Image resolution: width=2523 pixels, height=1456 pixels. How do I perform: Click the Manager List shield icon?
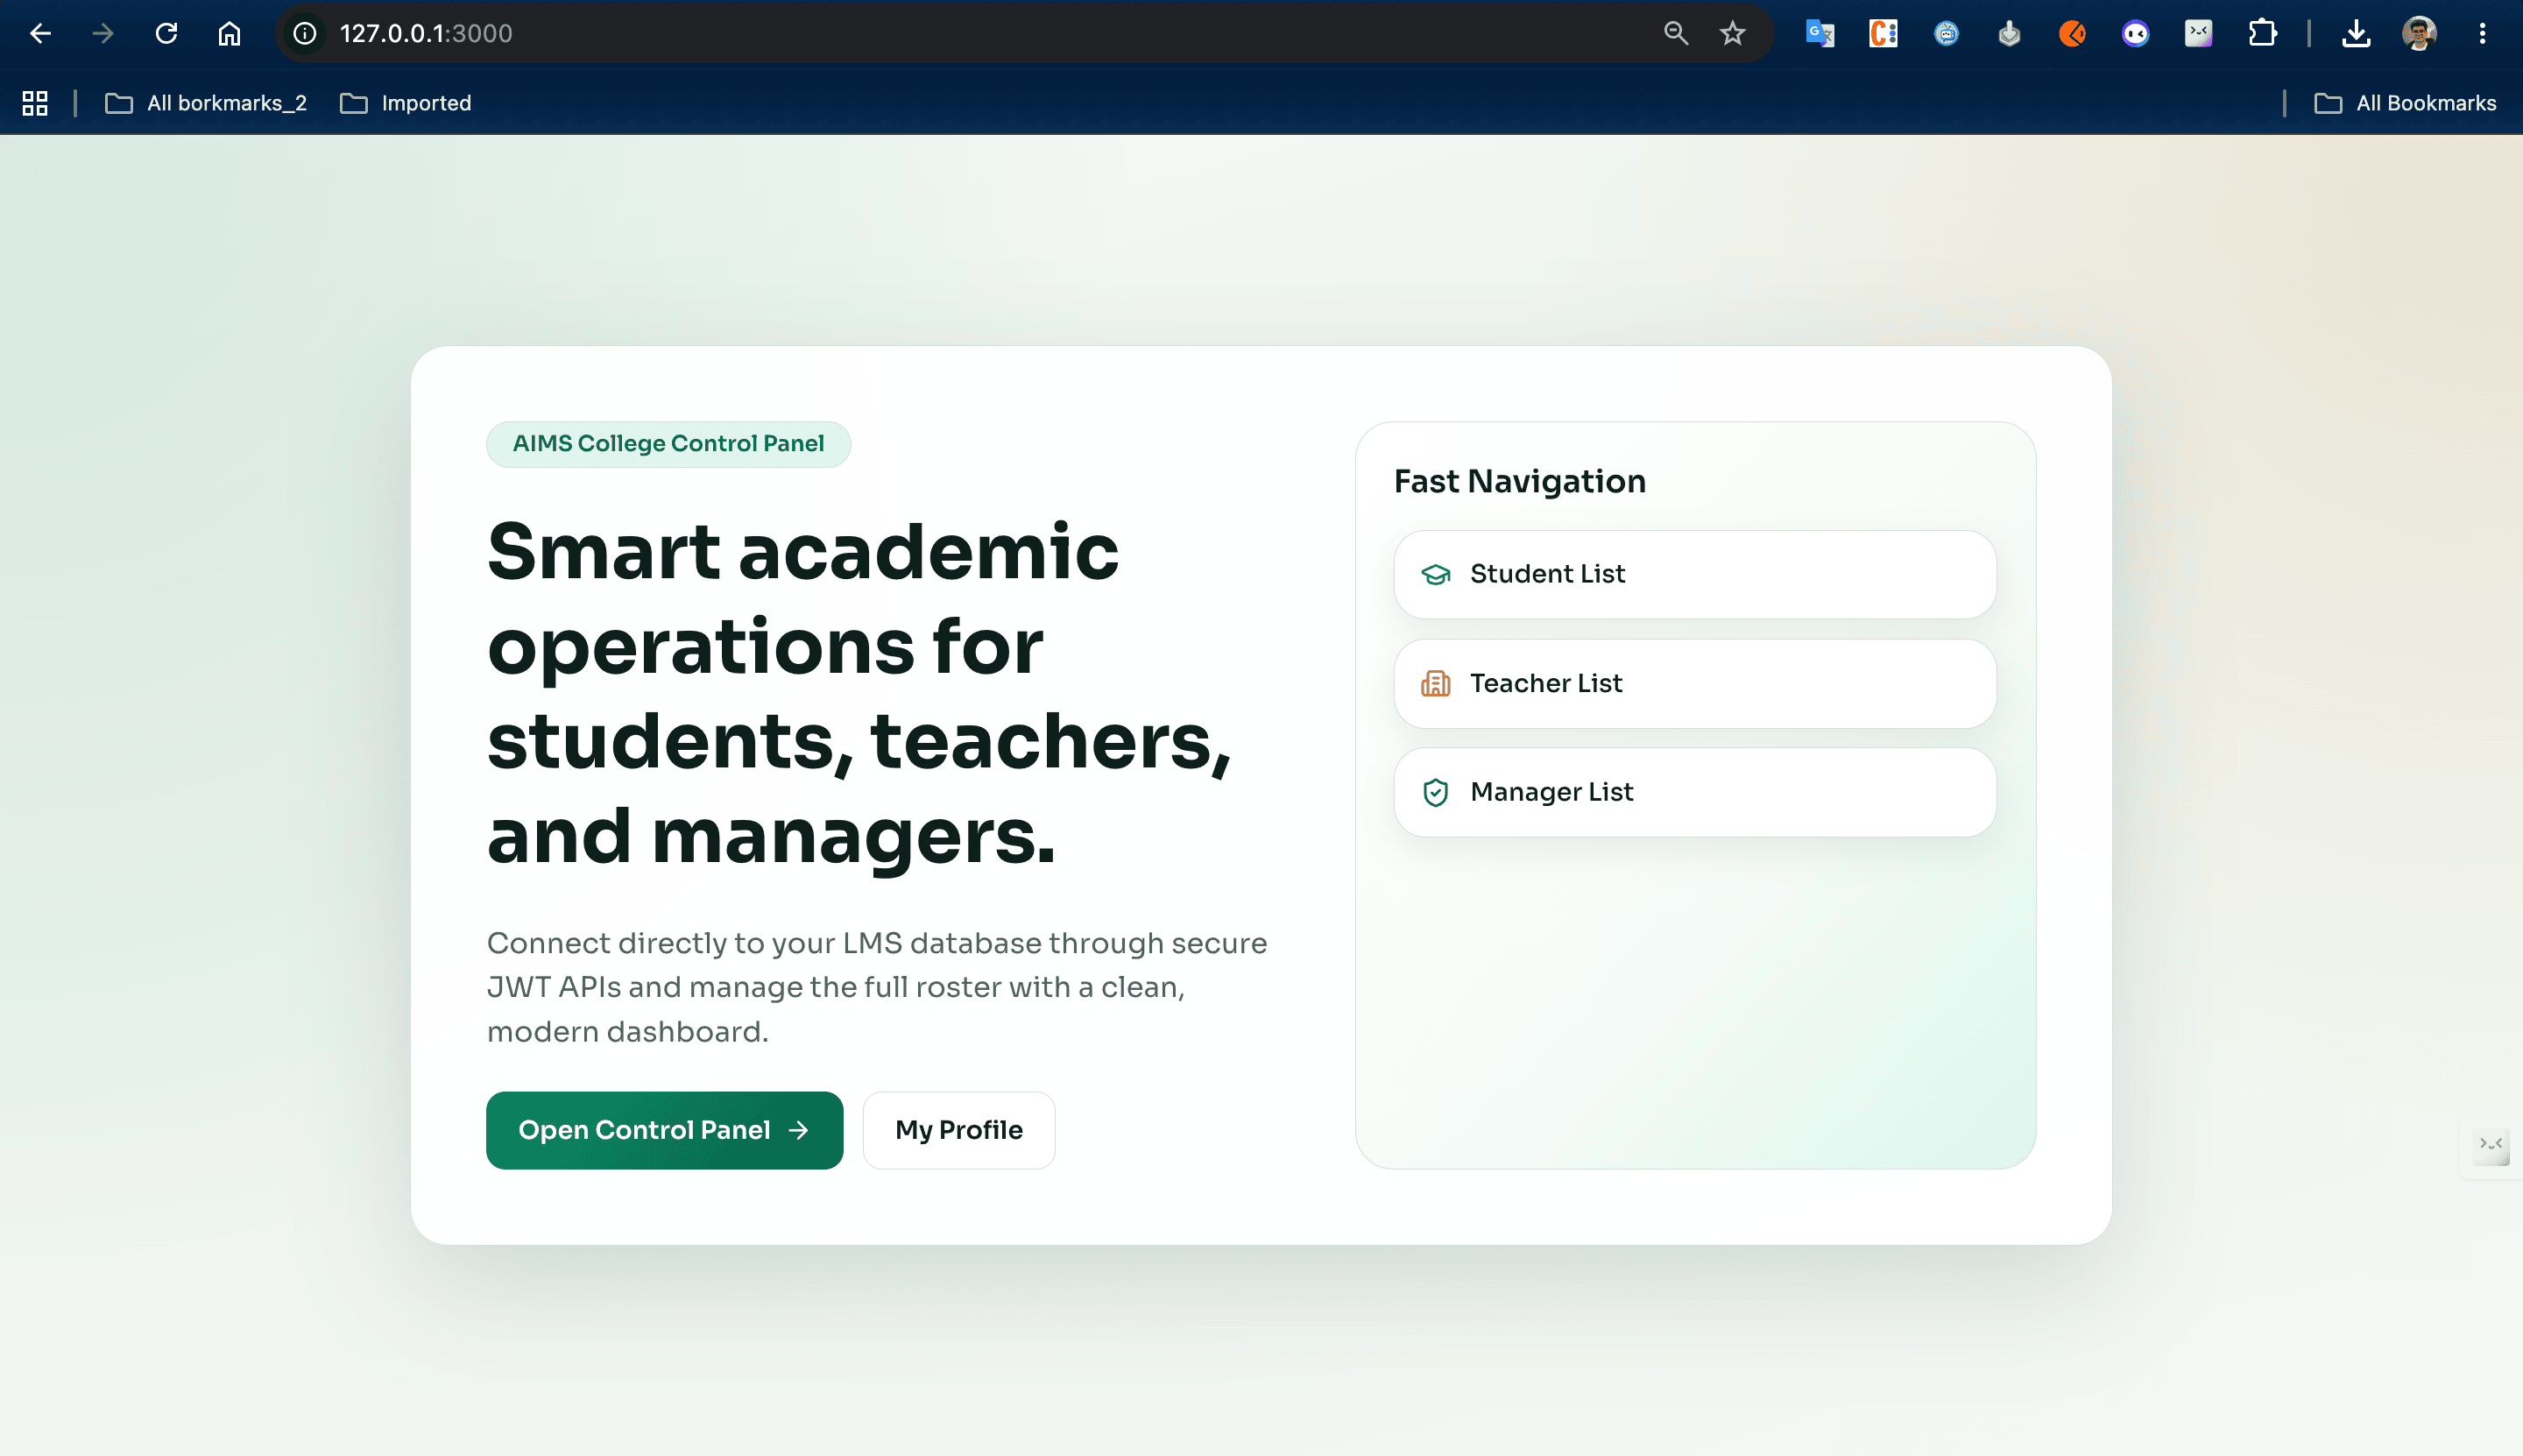click(x=1436, y=792)
